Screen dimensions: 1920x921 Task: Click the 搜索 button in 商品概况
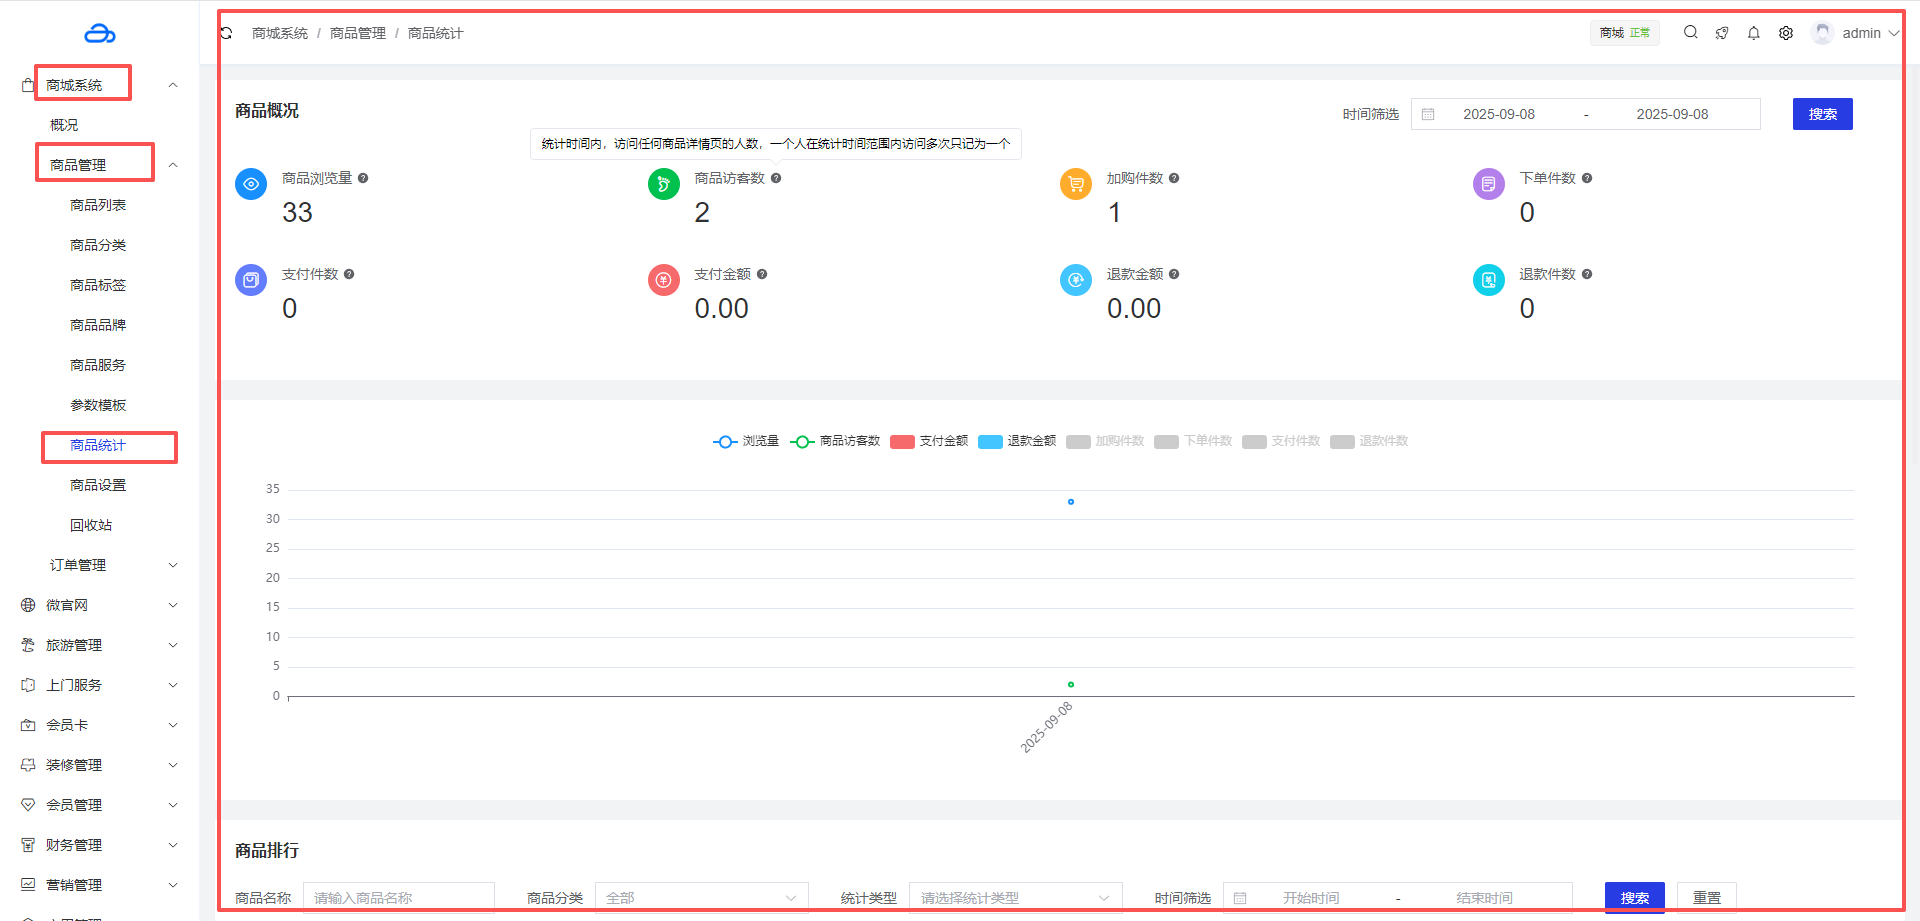coord(1822,114)
